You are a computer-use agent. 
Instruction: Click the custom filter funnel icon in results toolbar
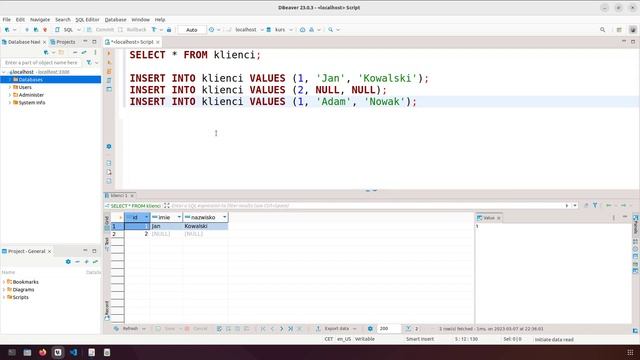595,205
